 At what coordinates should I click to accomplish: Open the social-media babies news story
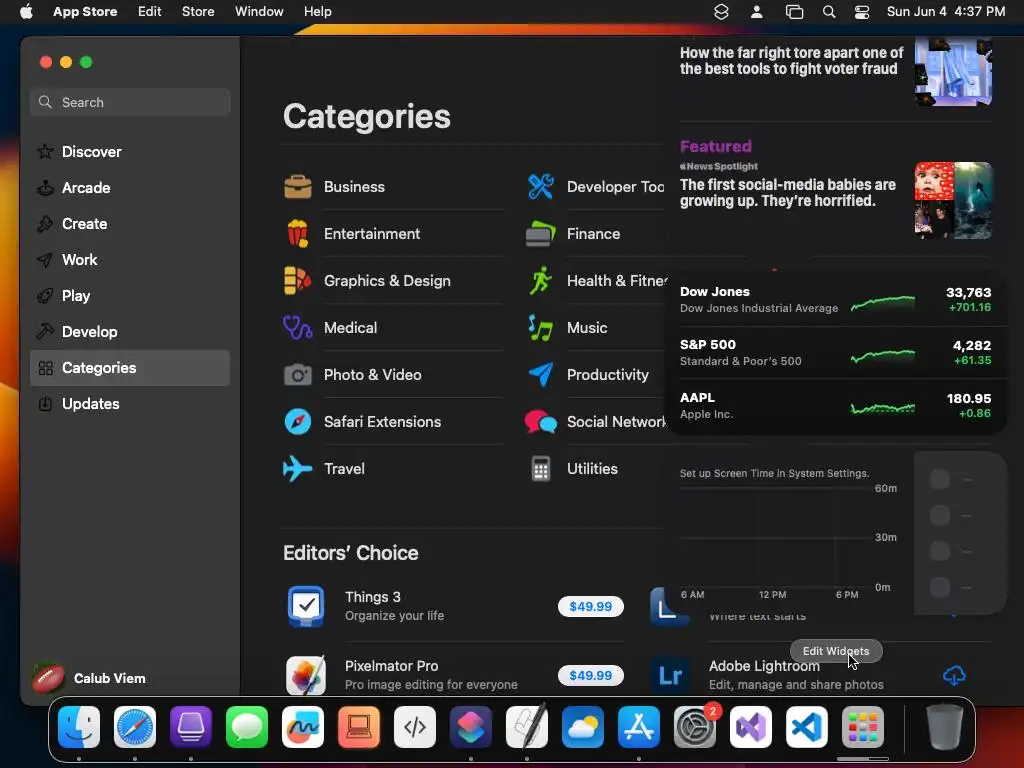pyautogui.click(x=788, y=193)
